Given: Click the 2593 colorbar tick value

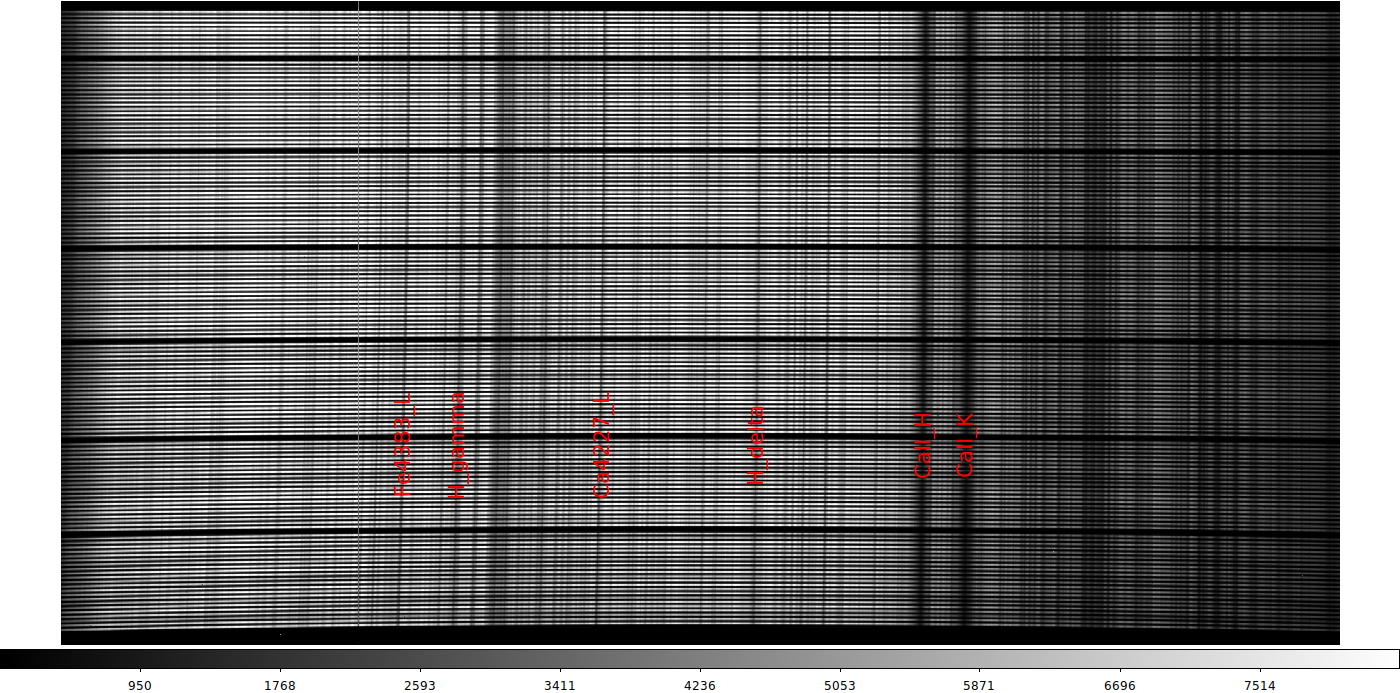Looking at the screenshot, I should pyautogui.click(x=420, y=685).
